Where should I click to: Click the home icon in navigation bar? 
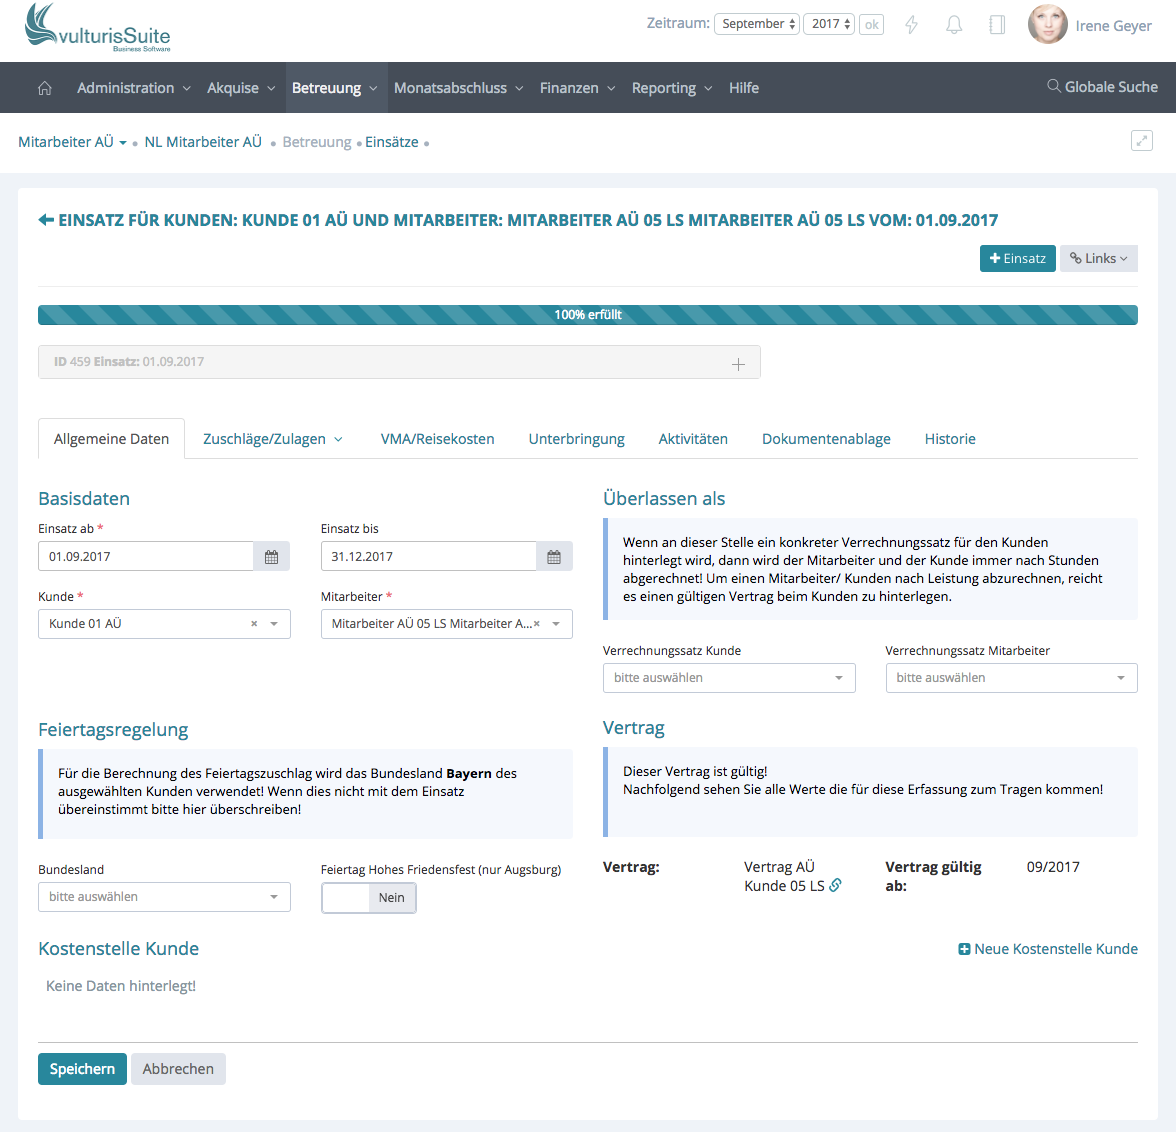coord(45,88)
